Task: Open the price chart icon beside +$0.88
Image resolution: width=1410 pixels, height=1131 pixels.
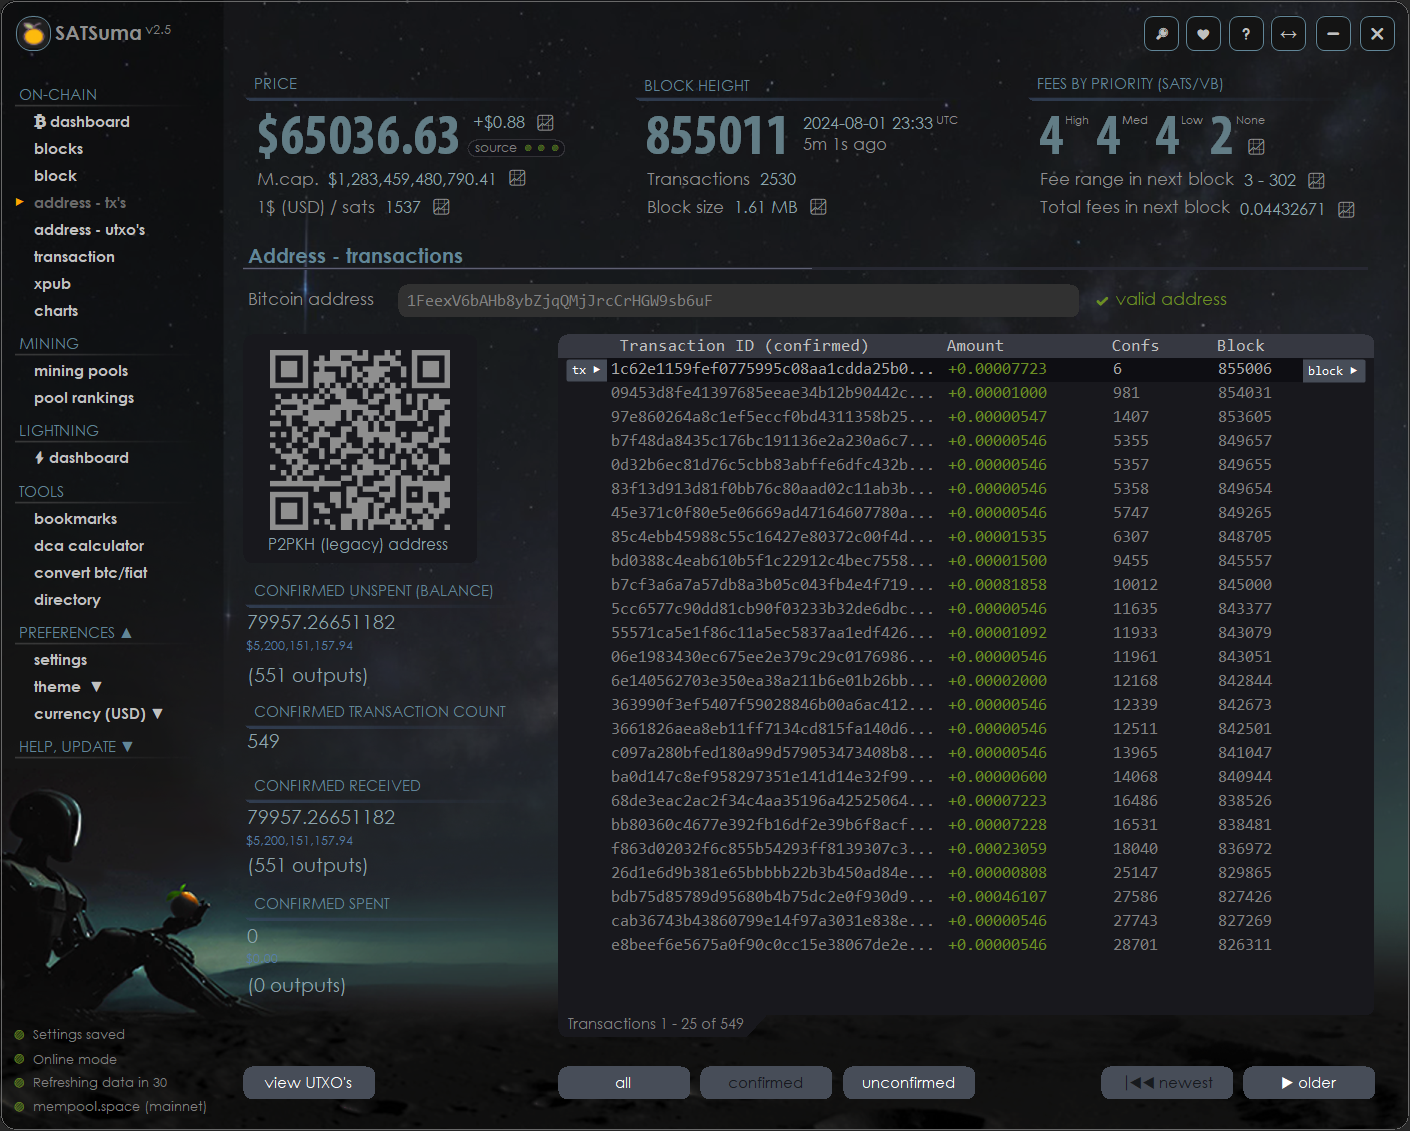Action: [x=545, y=122]
